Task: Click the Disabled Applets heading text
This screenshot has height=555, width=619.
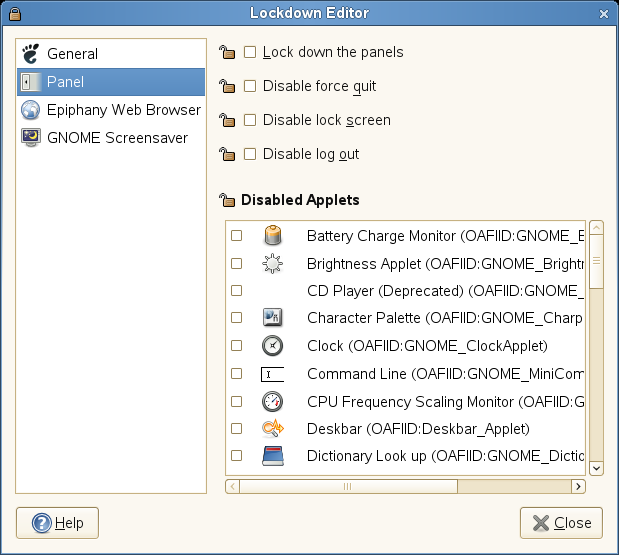Action: [300, 200]
